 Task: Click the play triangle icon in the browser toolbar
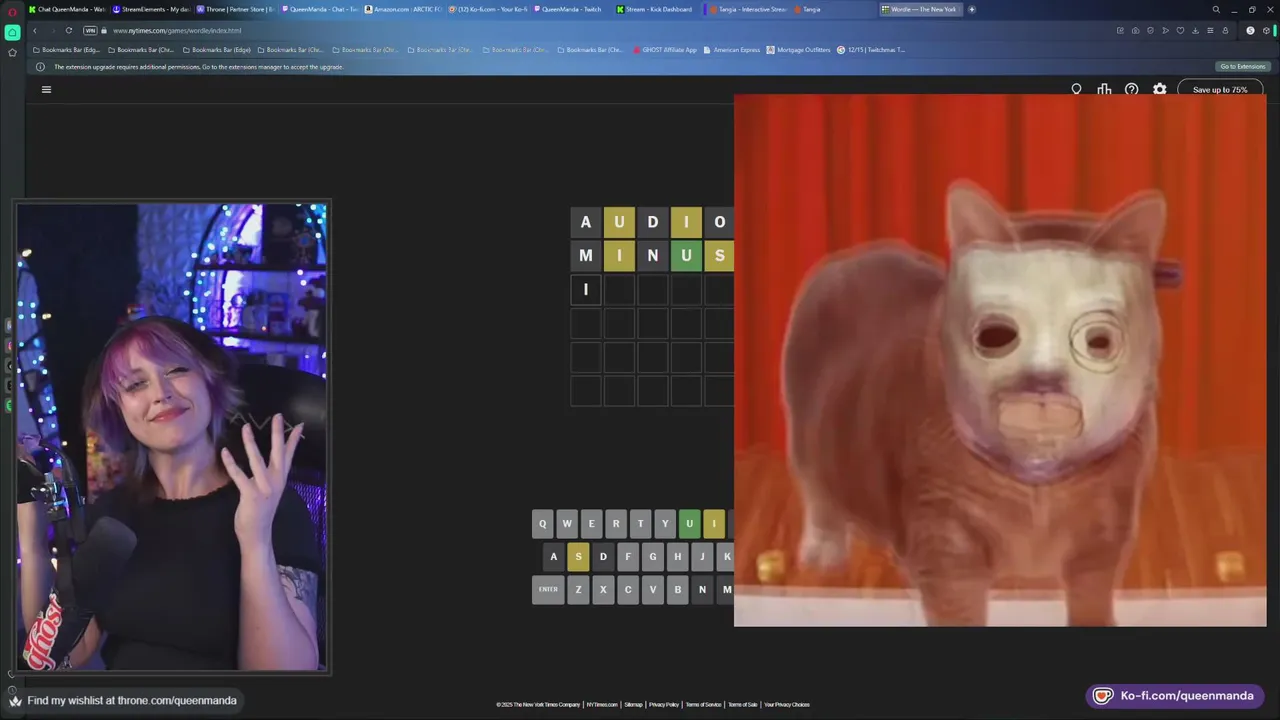tap(1165, 30)
